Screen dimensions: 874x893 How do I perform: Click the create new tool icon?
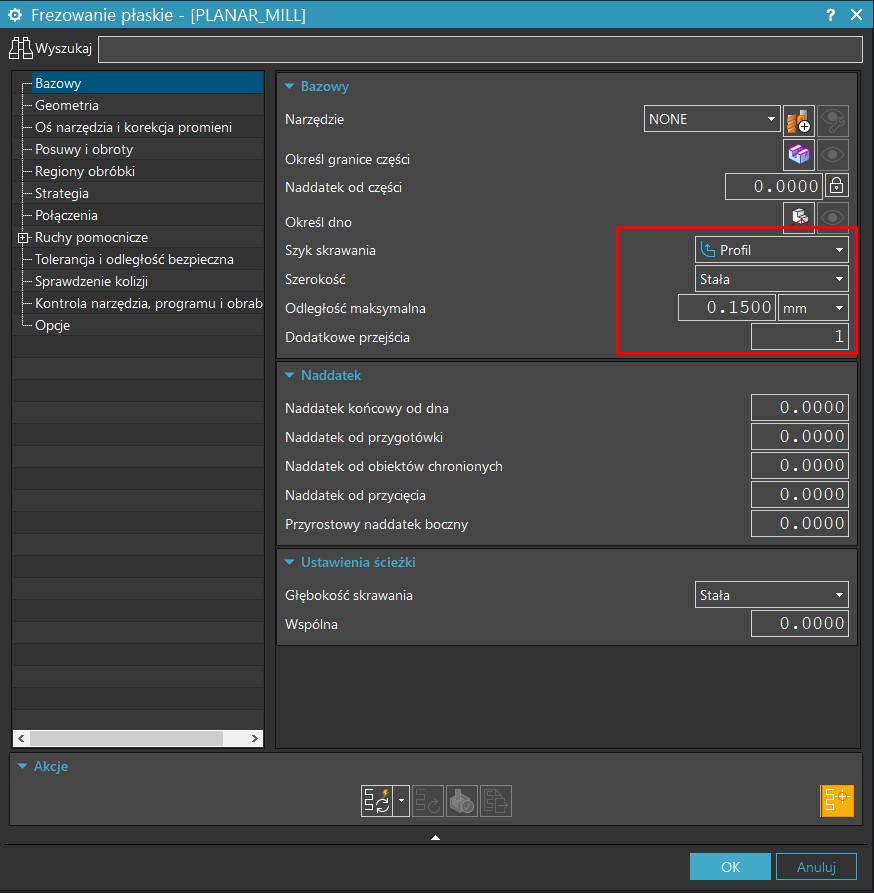coord(798,120)
